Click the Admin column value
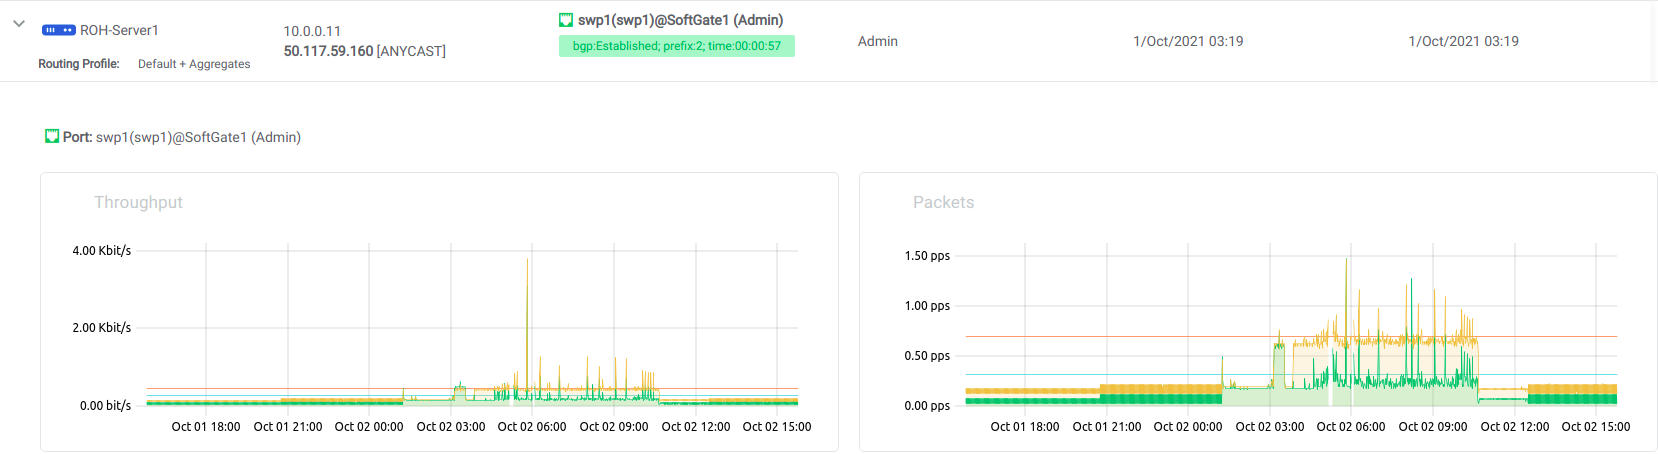Image resolution: width=1658 pixels, height=454 pixels. coord(877,41)
